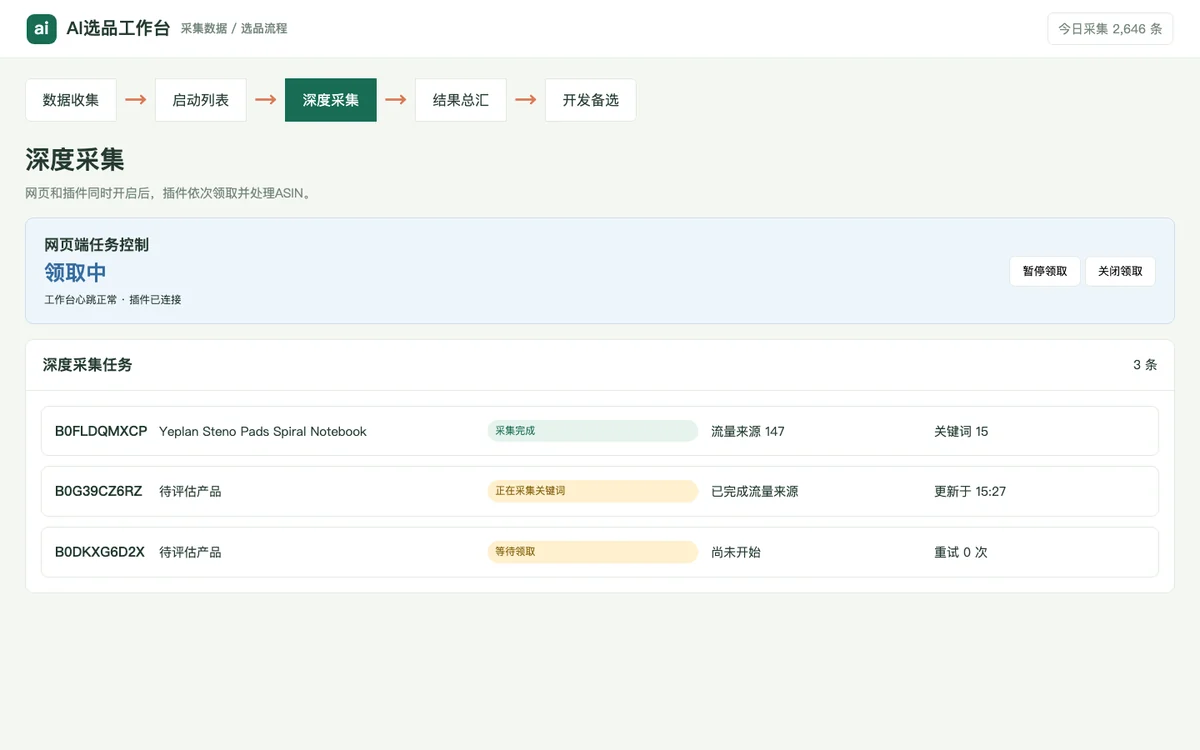Select task row B0DKXG6D2X
Image resolution: width=1200 pixels, height=750 pixels.
pos(600,552)
